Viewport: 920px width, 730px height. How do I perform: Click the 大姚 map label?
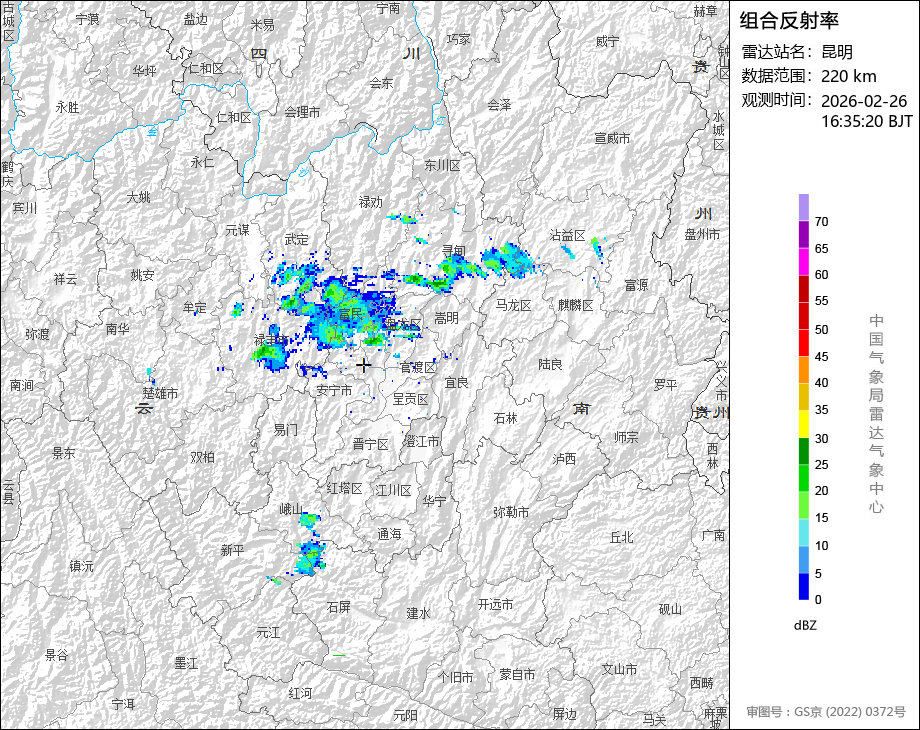[138, 197]
